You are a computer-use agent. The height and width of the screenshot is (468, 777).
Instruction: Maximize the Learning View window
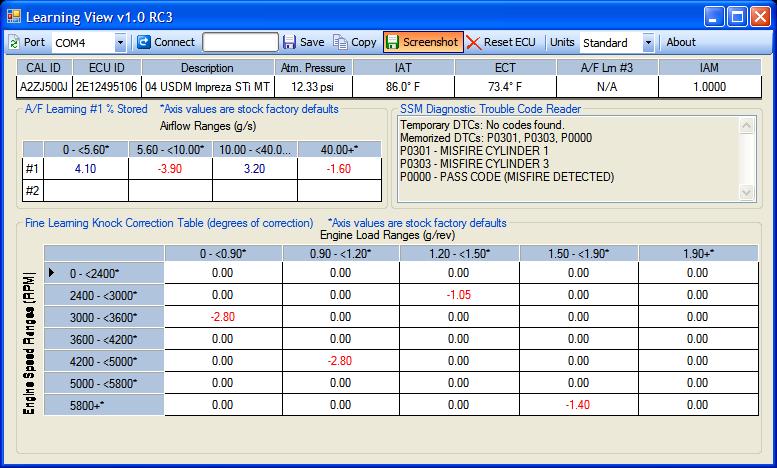coord(735,16)
